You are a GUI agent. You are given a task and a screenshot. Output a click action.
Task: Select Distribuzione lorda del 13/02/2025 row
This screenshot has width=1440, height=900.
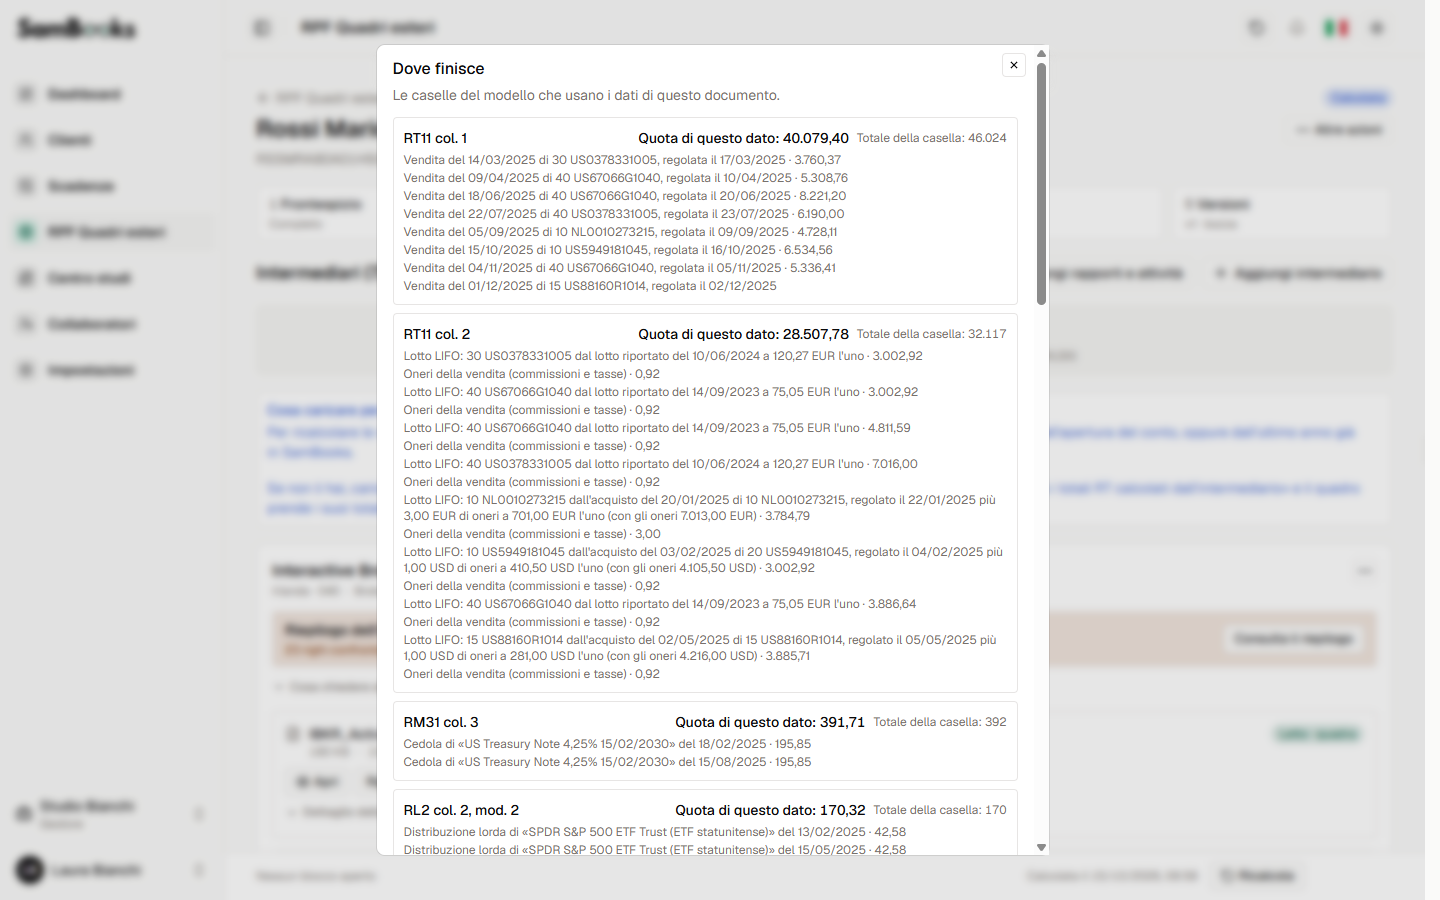(x=655, y=832)
